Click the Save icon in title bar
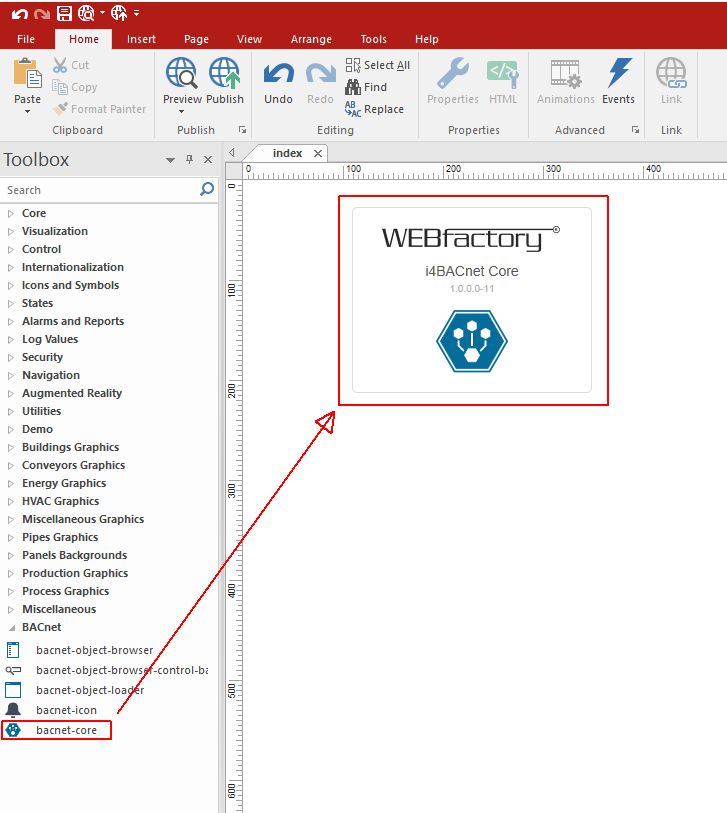 tap(64, 13)
